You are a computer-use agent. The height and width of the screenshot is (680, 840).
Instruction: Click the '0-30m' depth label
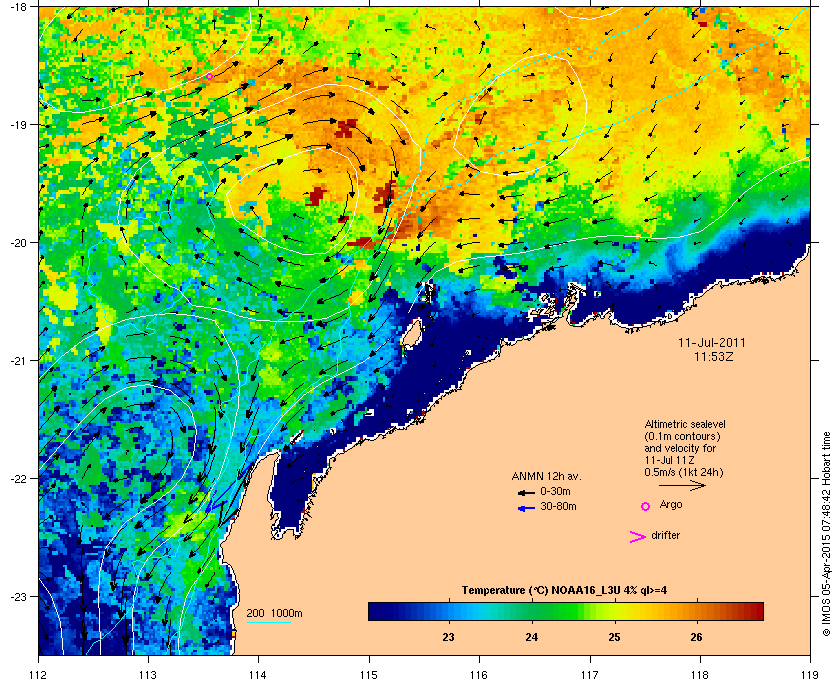555,491
